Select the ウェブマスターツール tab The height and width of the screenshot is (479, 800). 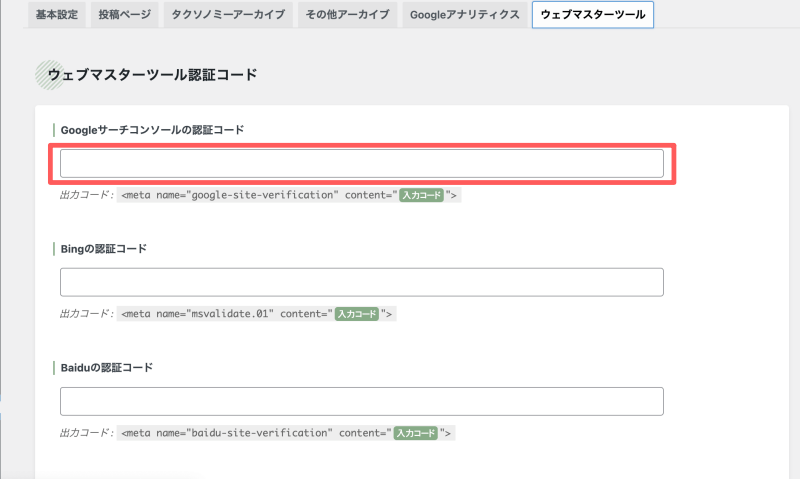pyautogui.click(x=593, y=14)
